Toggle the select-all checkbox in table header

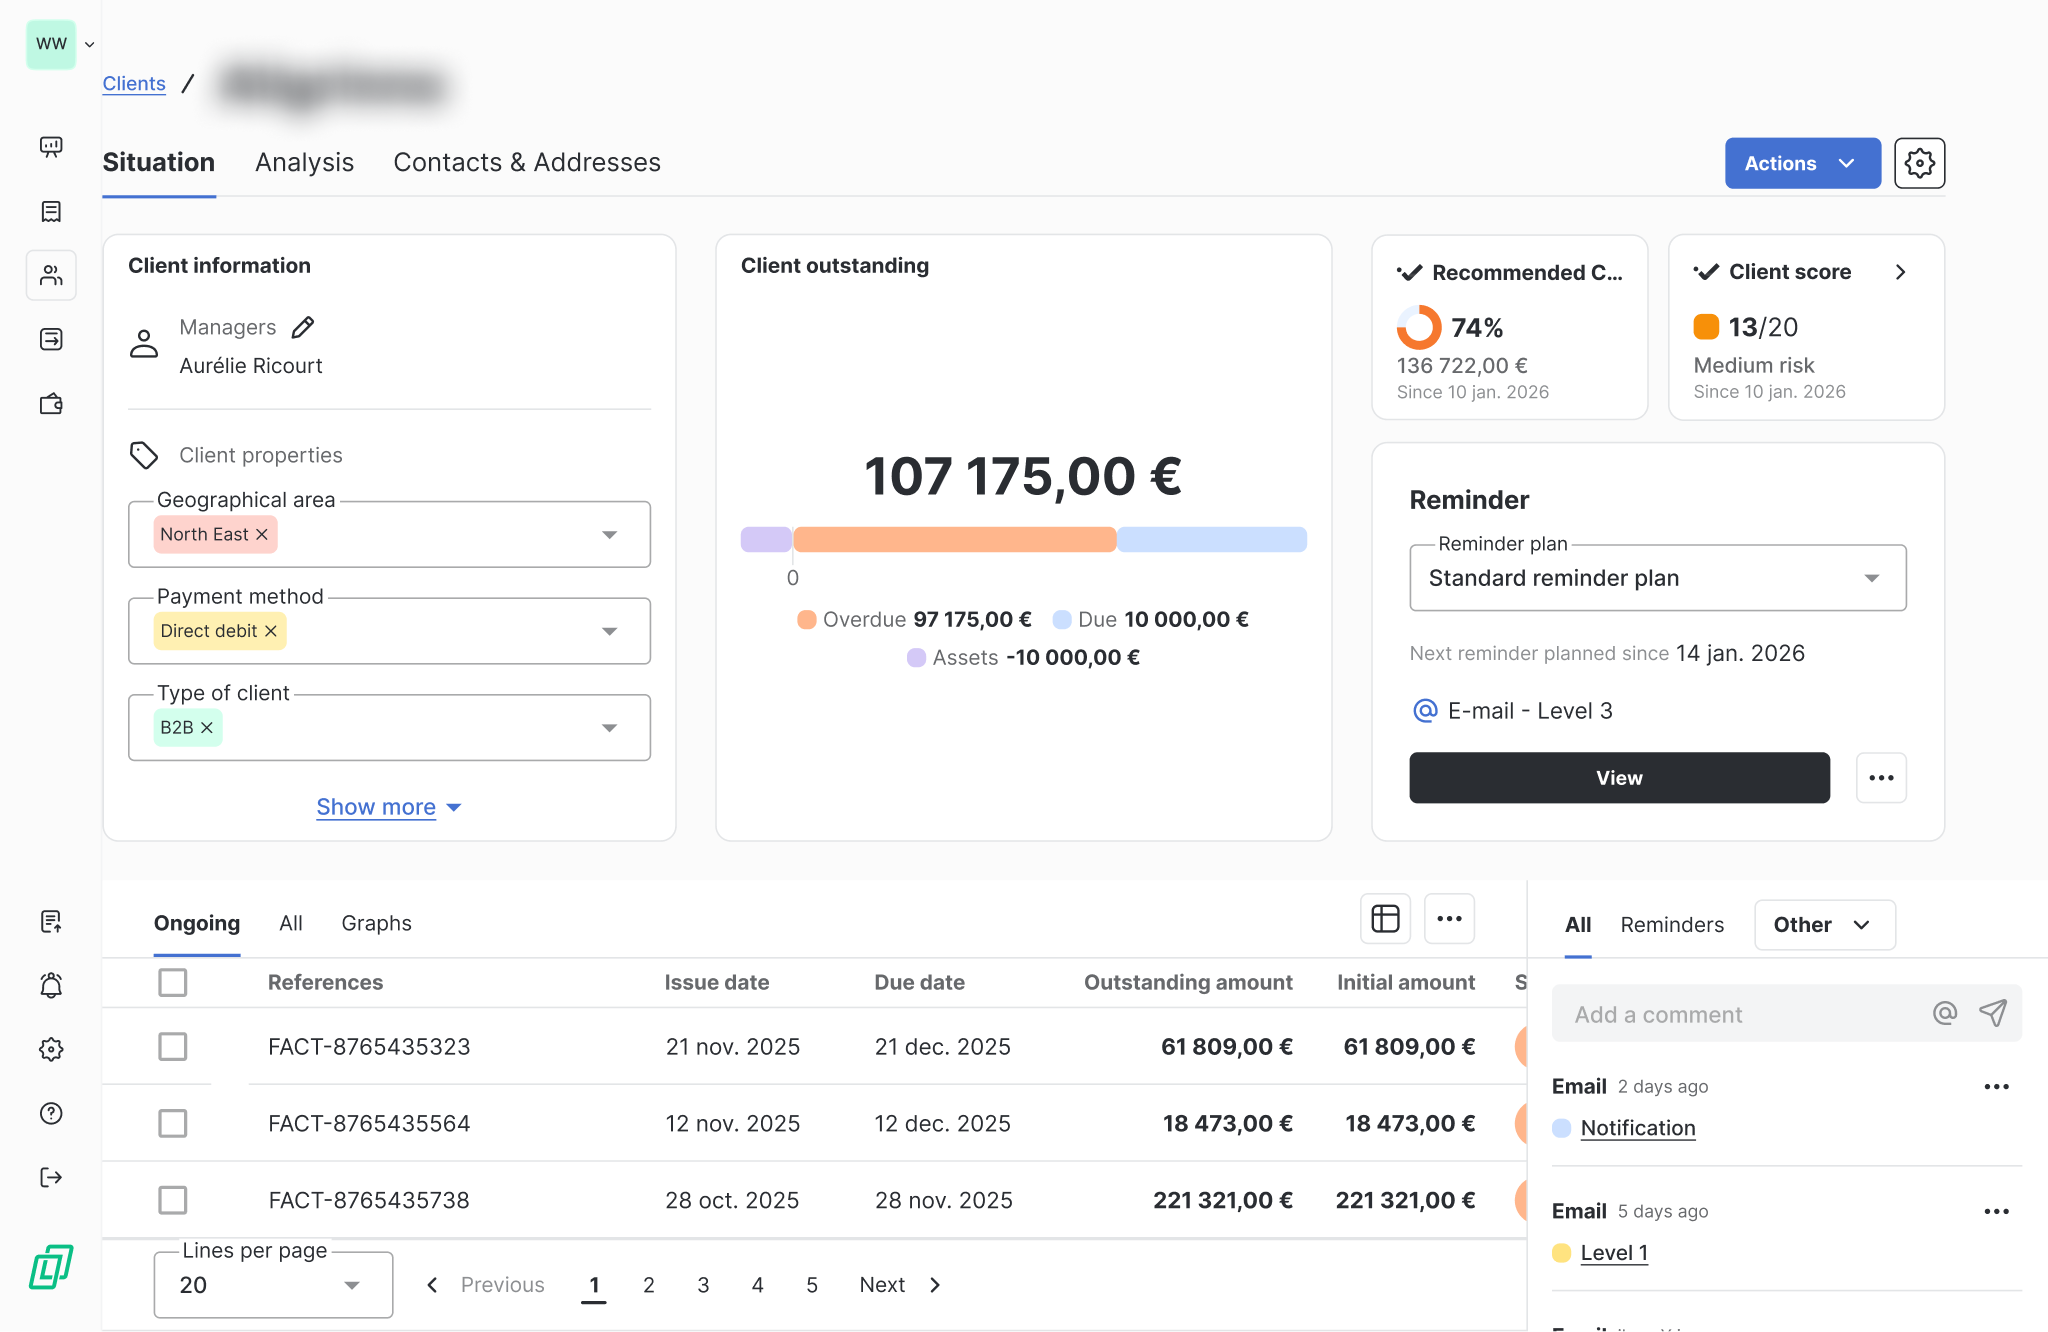coord(173,982)
